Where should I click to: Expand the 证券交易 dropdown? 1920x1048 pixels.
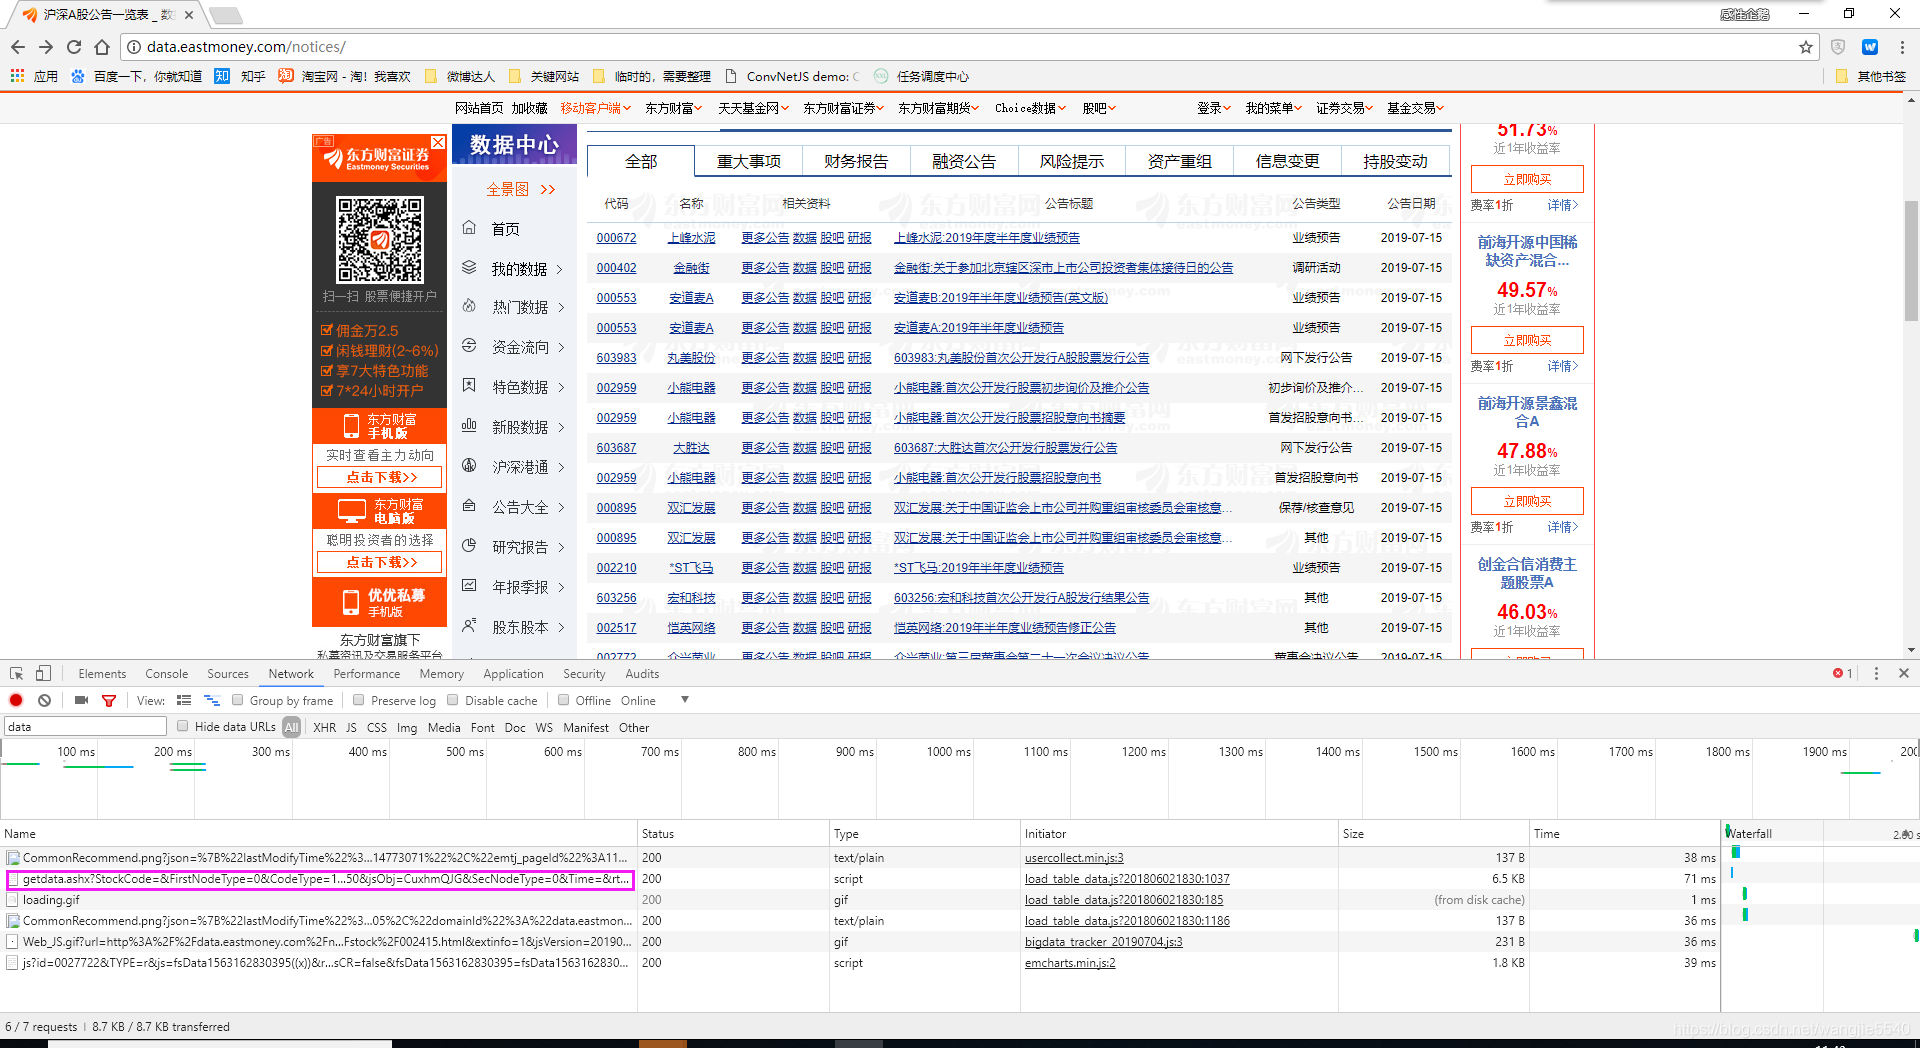(x=1345, y=108)
